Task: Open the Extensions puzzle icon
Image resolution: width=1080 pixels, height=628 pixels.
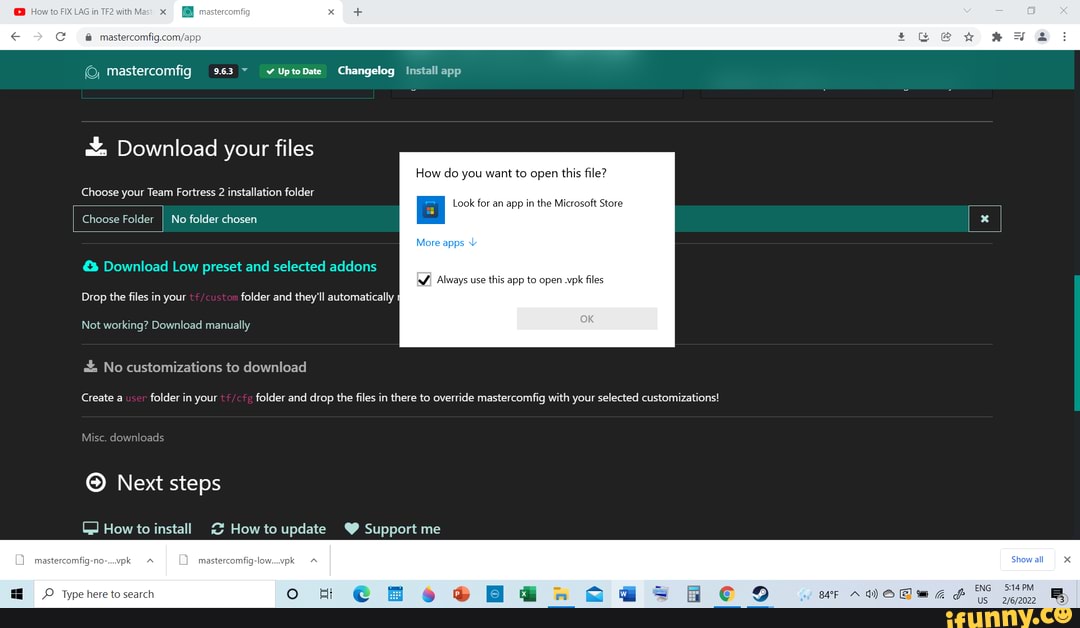Action: click(x=996, y=36)
